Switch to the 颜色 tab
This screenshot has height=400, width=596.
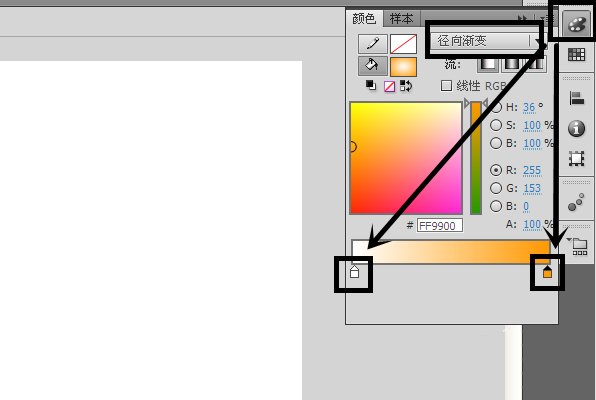pos(364,18)
